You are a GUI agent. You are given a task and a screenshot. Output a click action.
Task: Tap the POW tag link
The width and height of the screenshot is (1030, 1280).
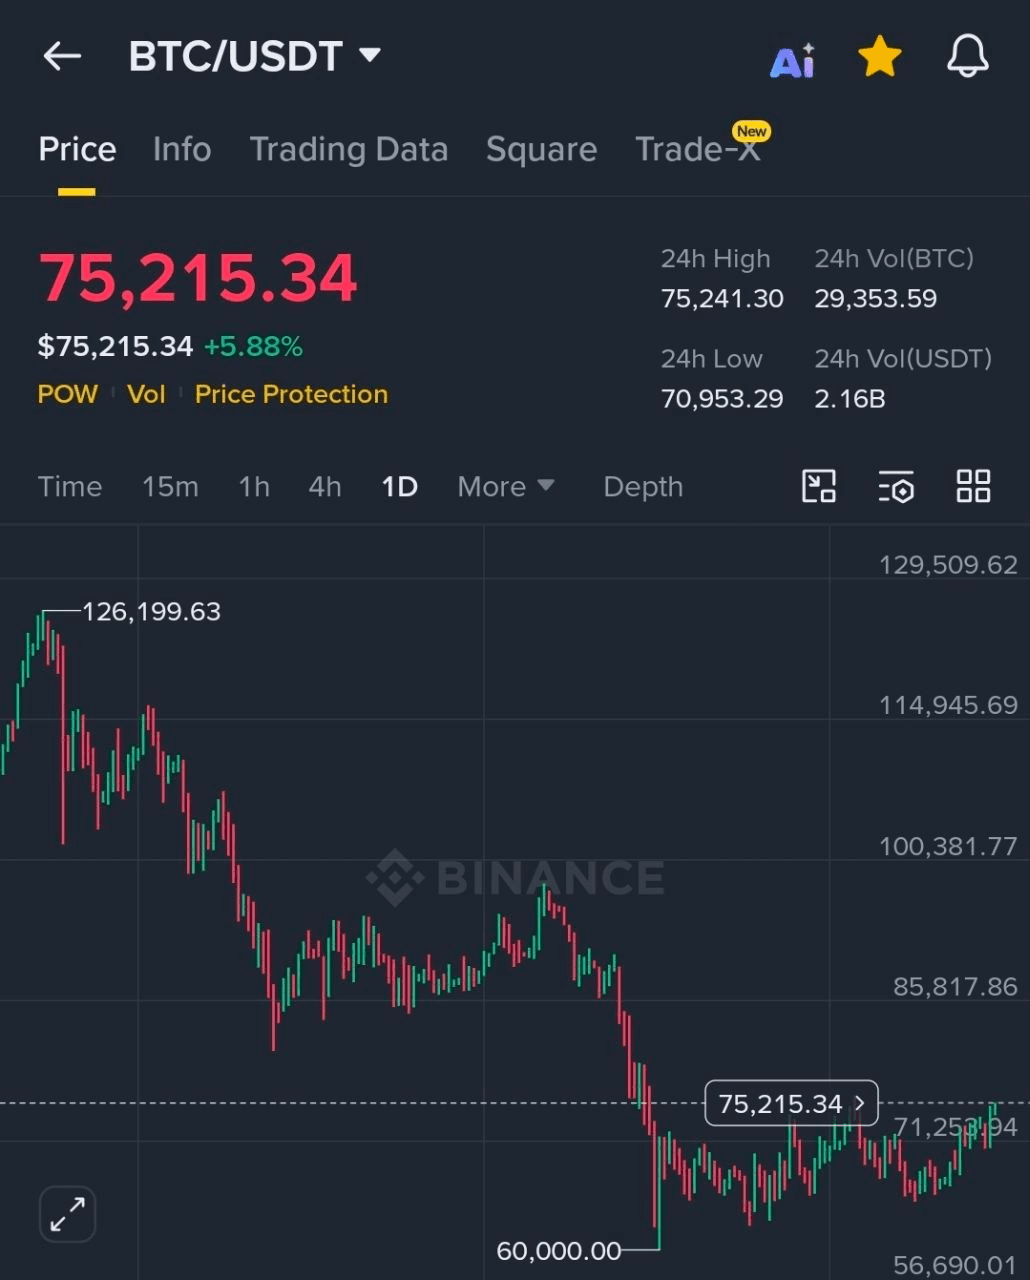pos(67,394)
